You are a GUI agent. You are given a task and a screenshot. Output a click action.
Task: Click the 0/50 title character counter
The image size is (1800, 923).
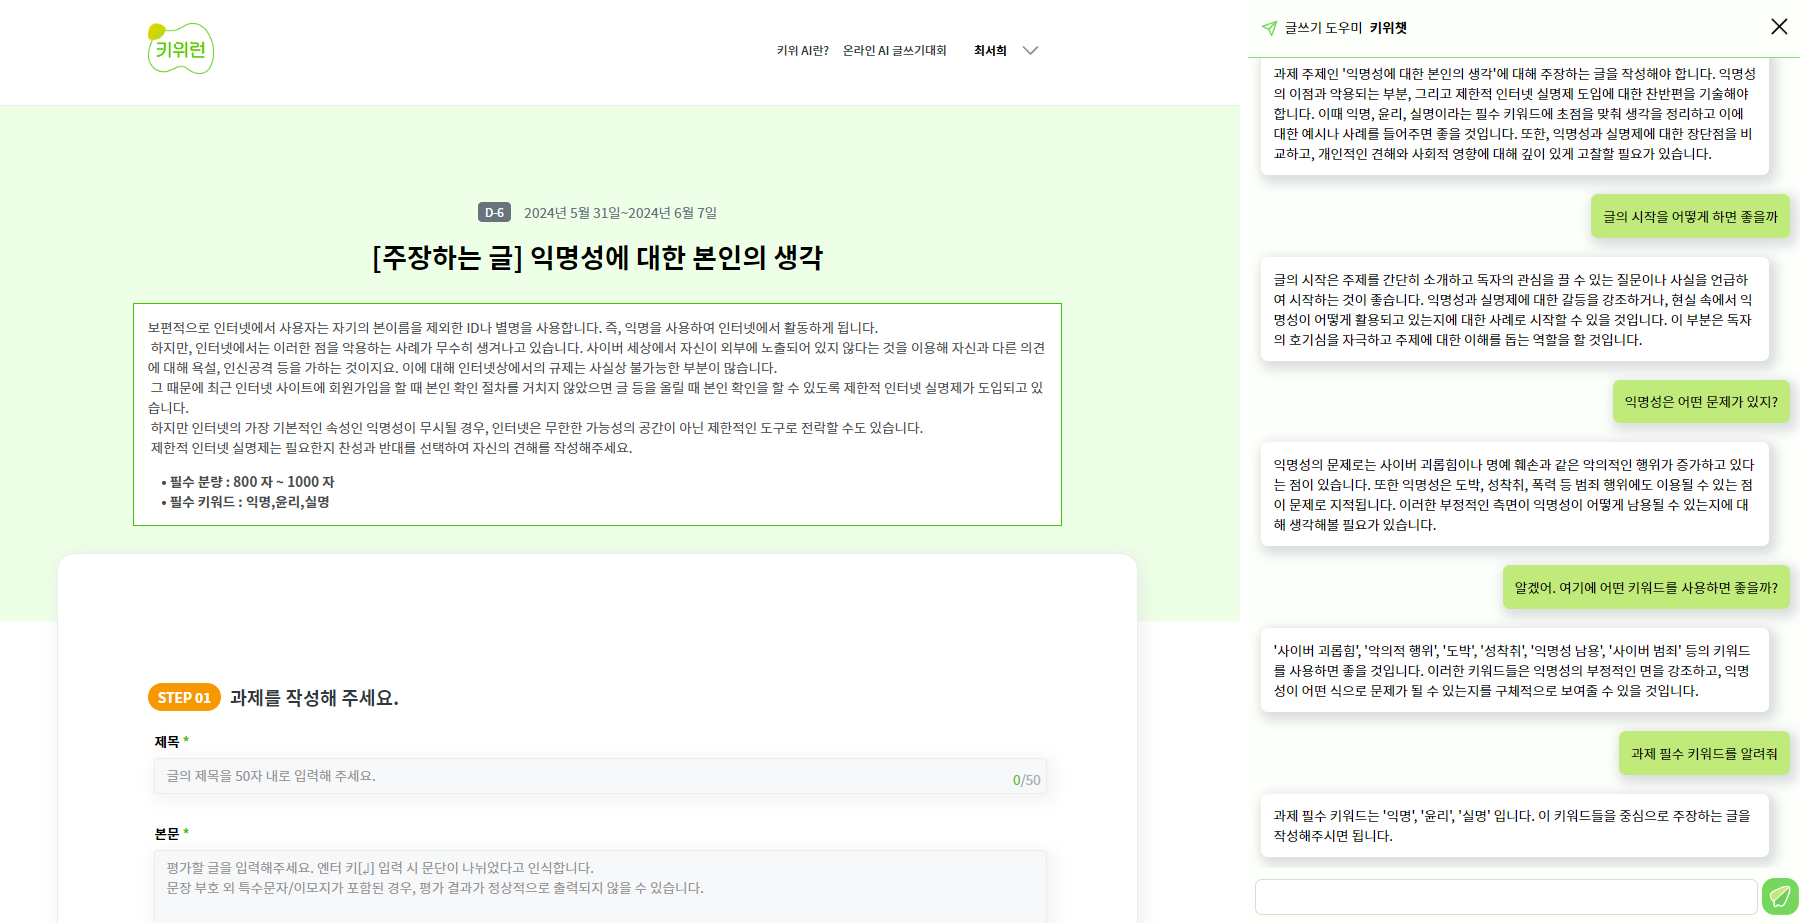pyautogui.click(x=1026, y=780)
